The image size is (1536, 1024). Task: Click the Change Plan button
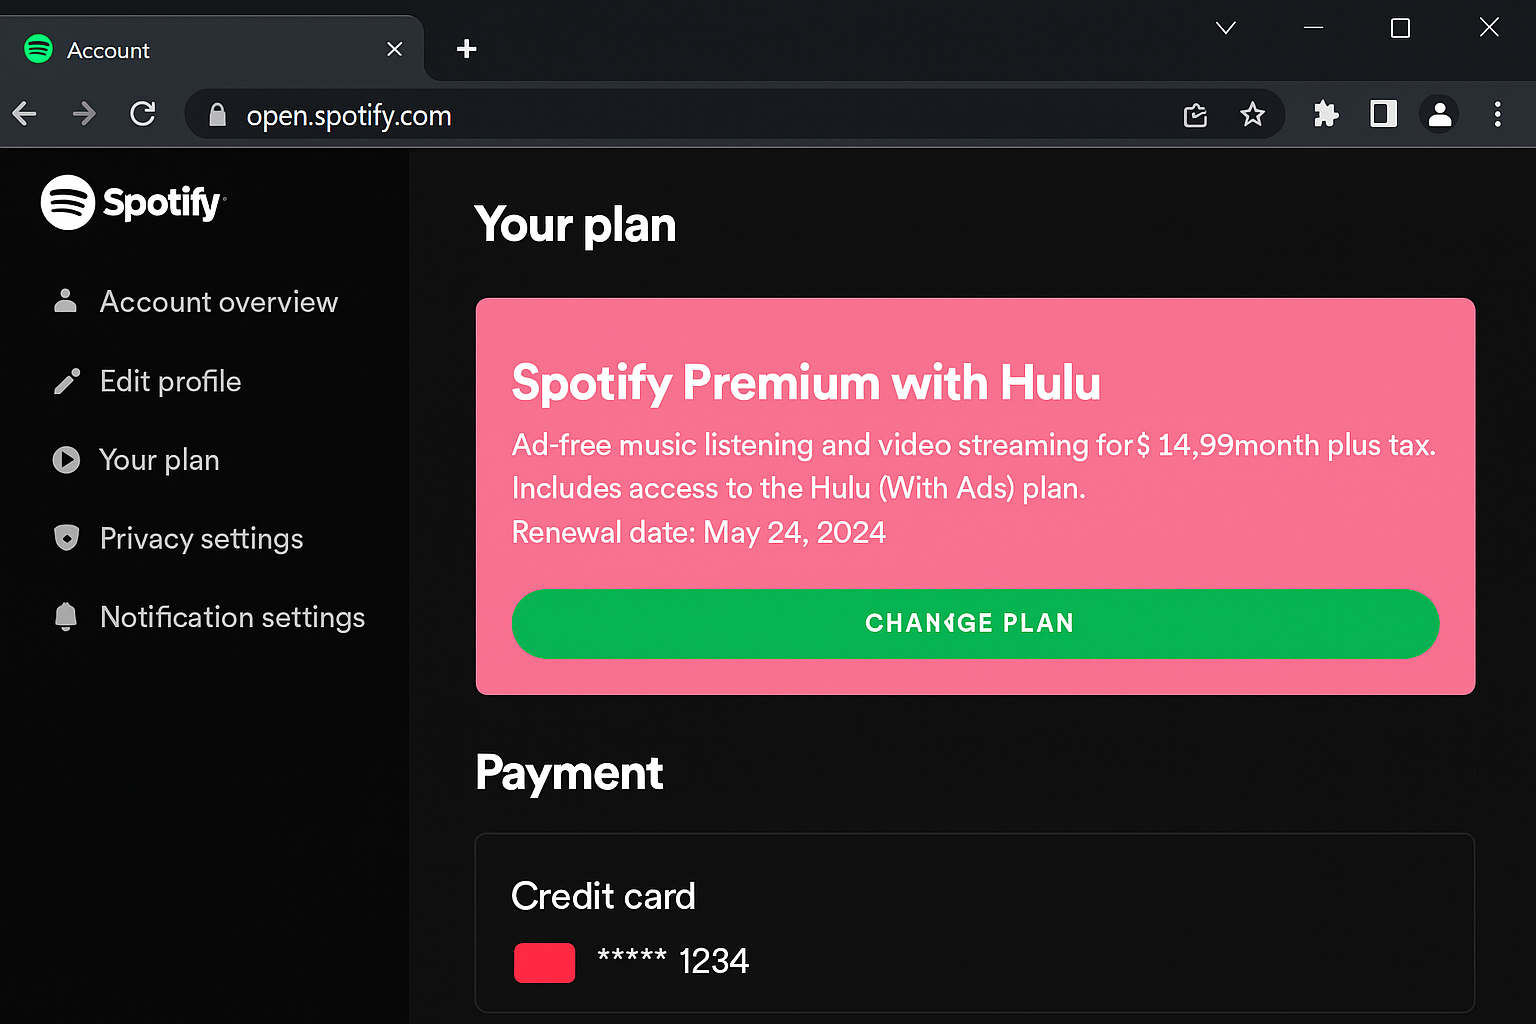click(x=975, y=623)
